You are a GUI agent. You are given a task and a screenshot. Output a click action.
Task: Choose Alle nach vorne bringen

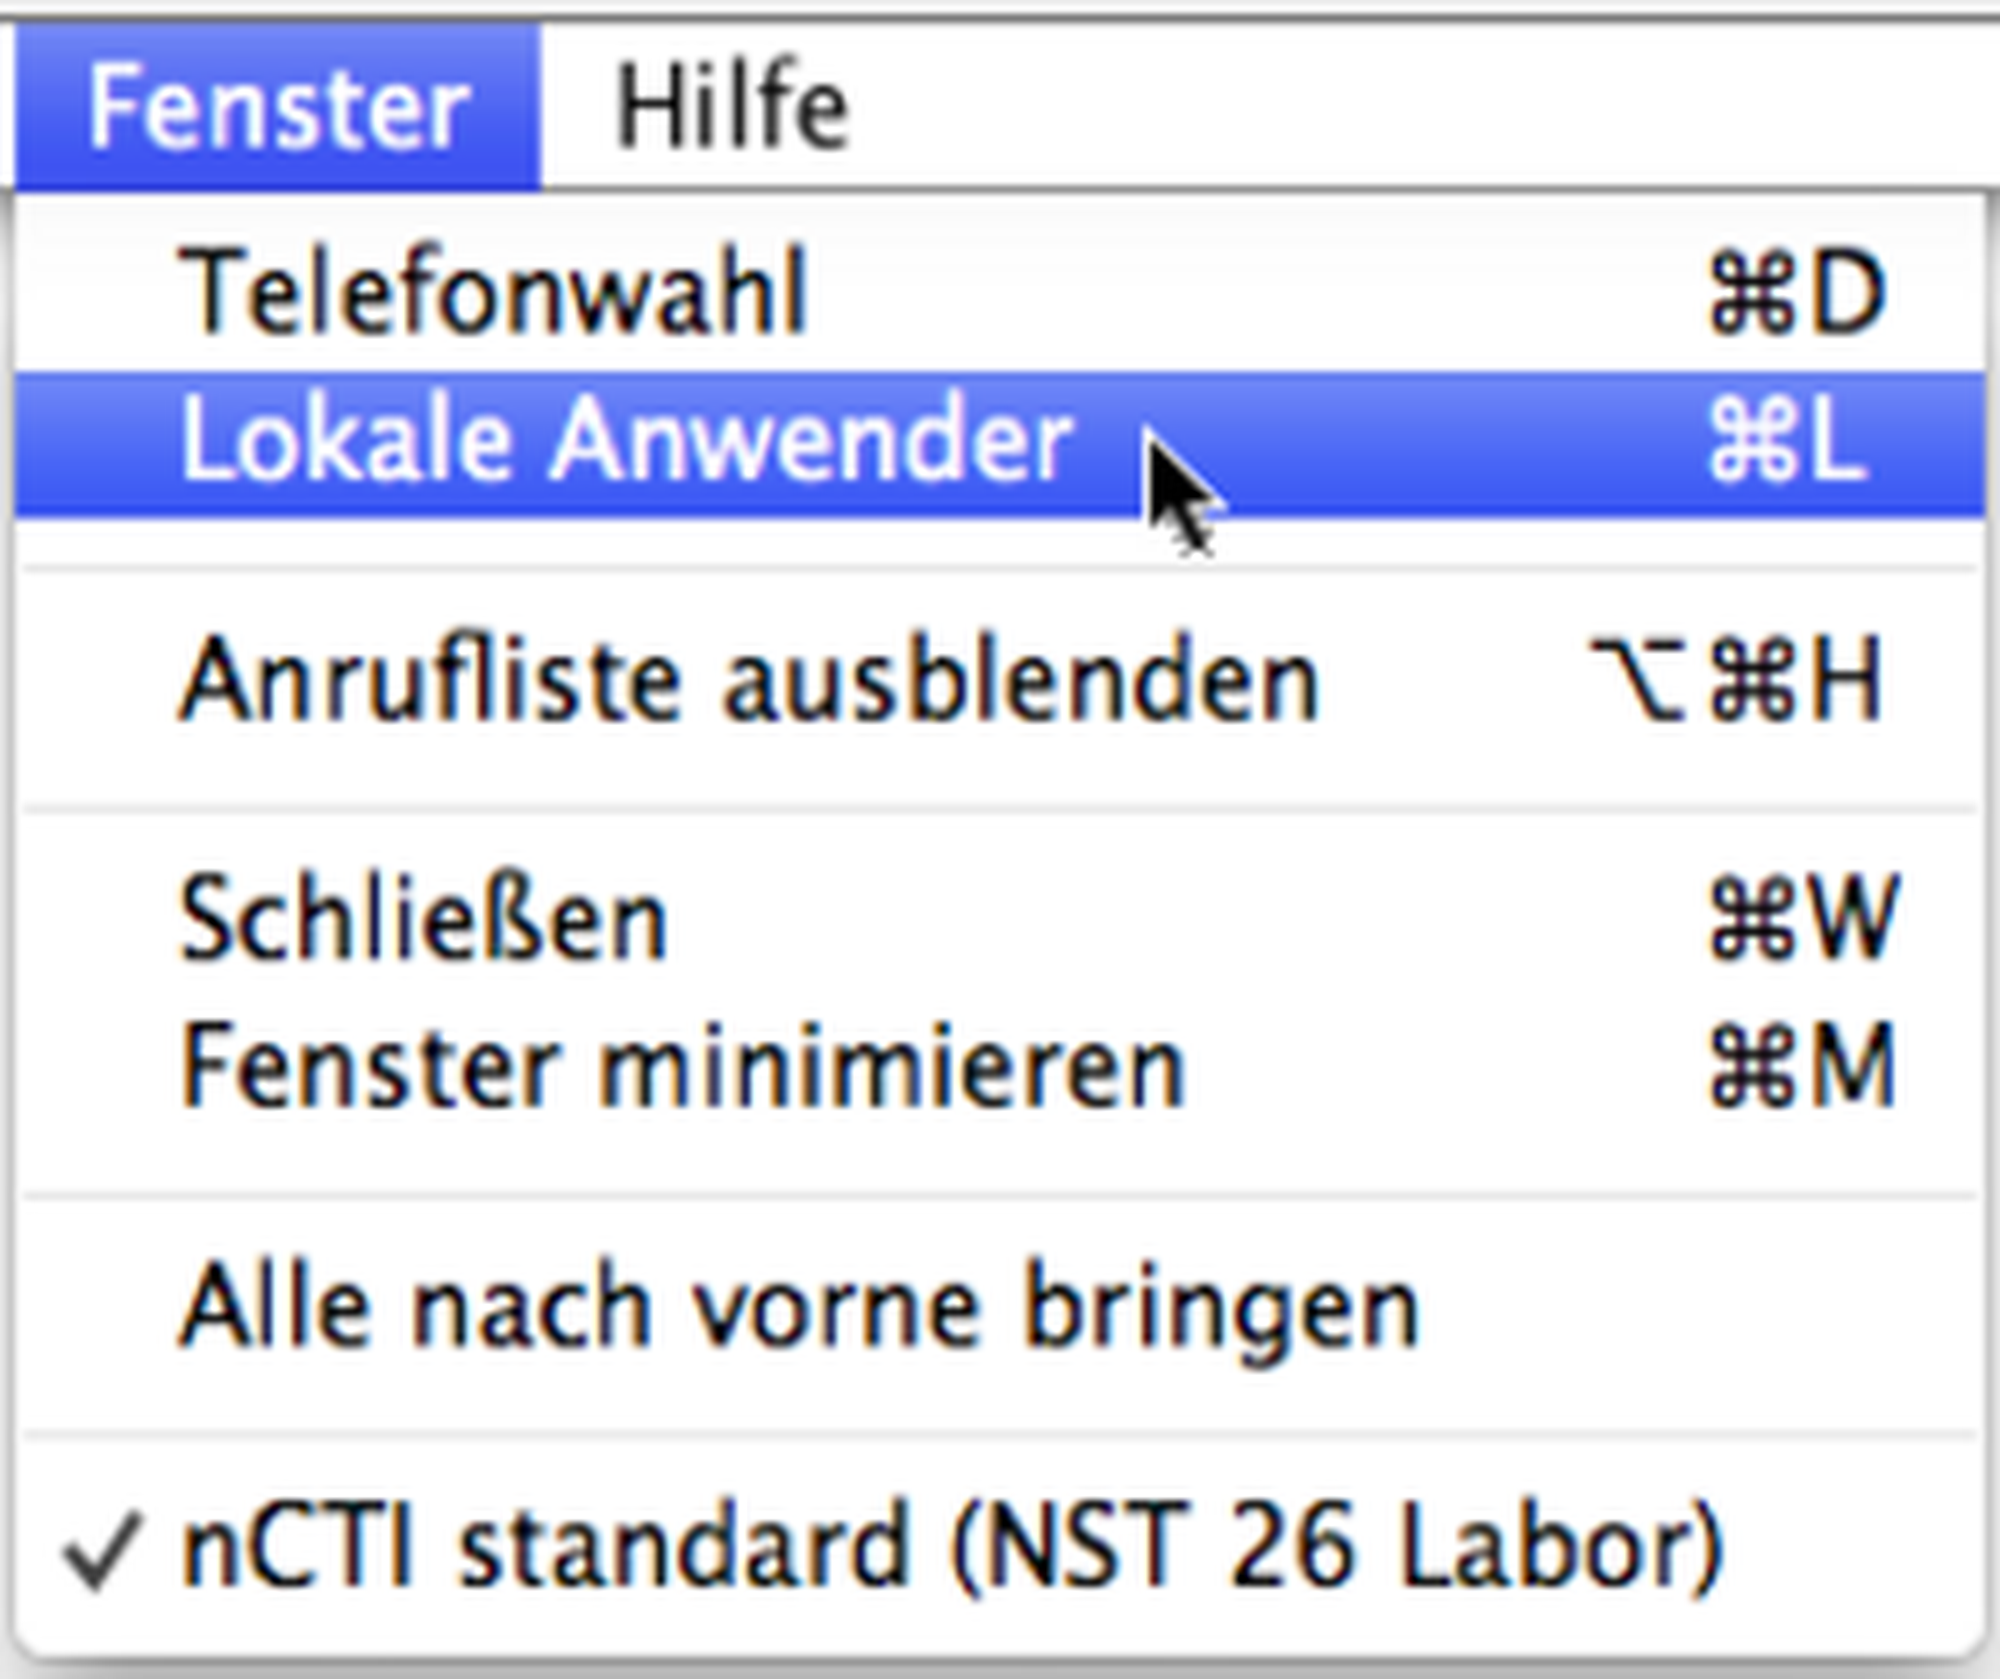798,1307
